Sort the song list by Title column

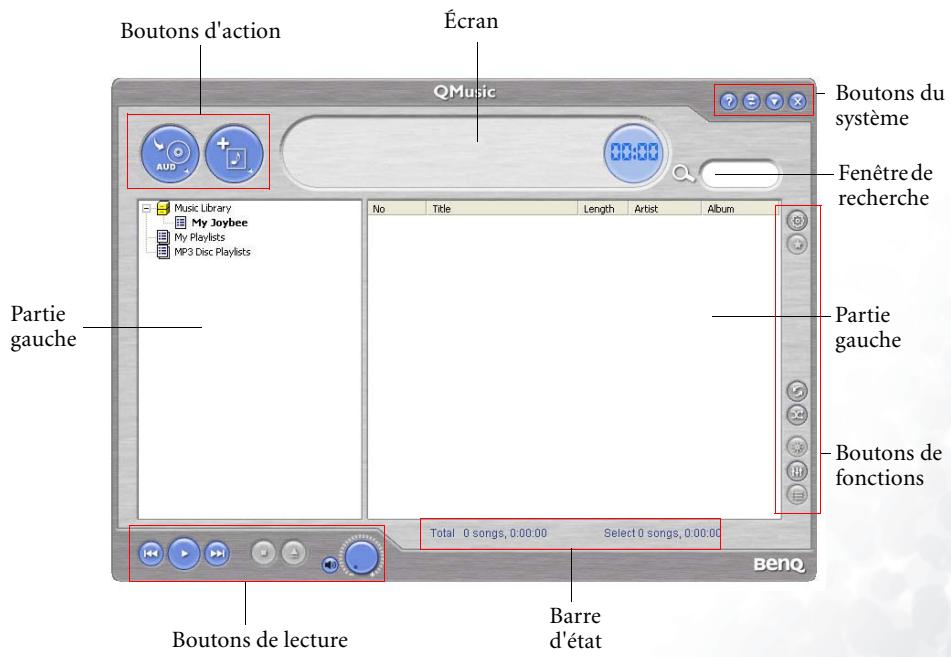[x=502, y=209]
